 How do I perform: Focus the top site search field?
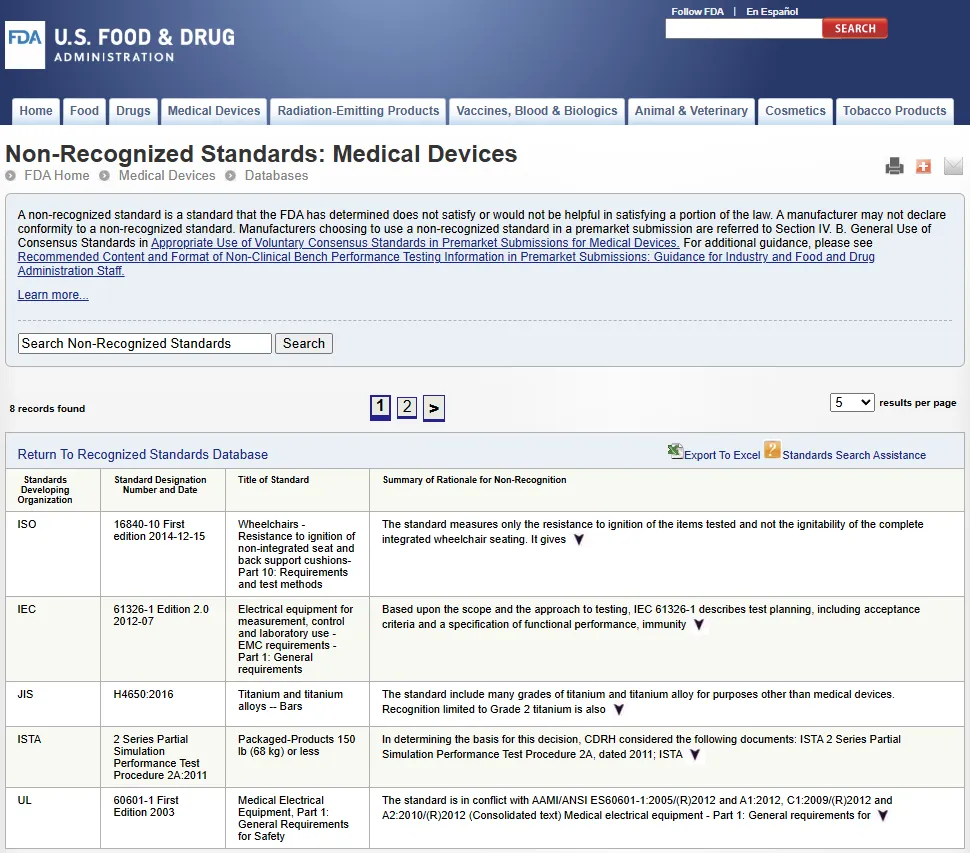pyautogui.click(x=744, y=28)
